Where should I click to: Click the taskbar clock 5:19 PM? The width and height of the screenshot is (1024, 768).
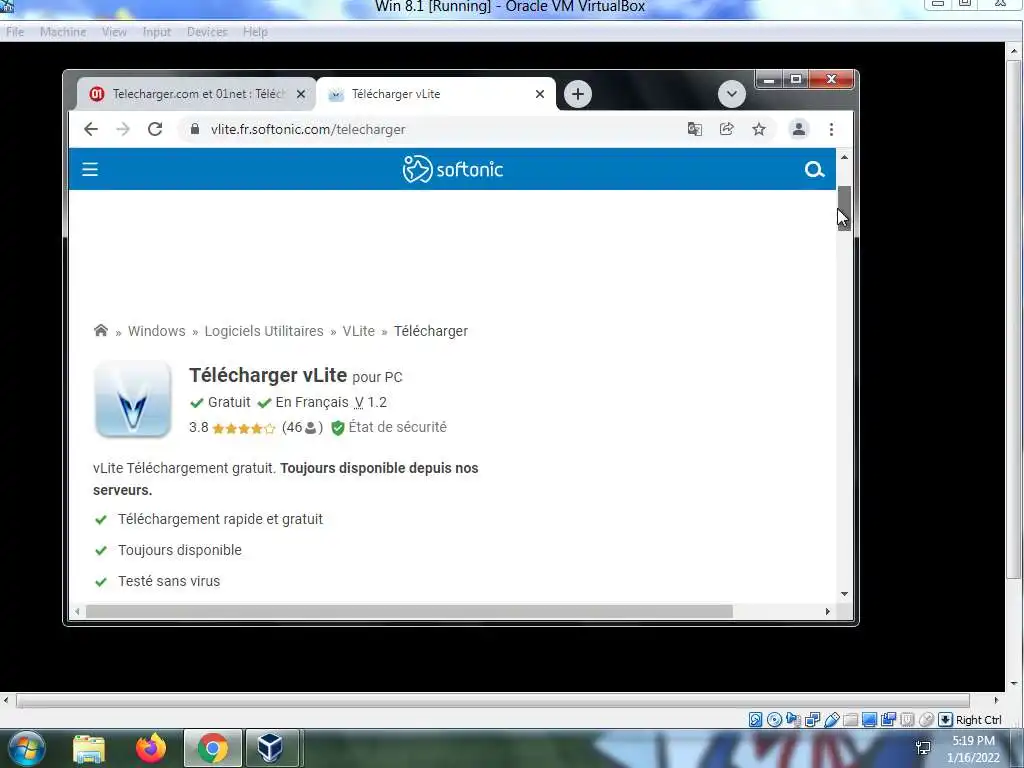point(973,741)
